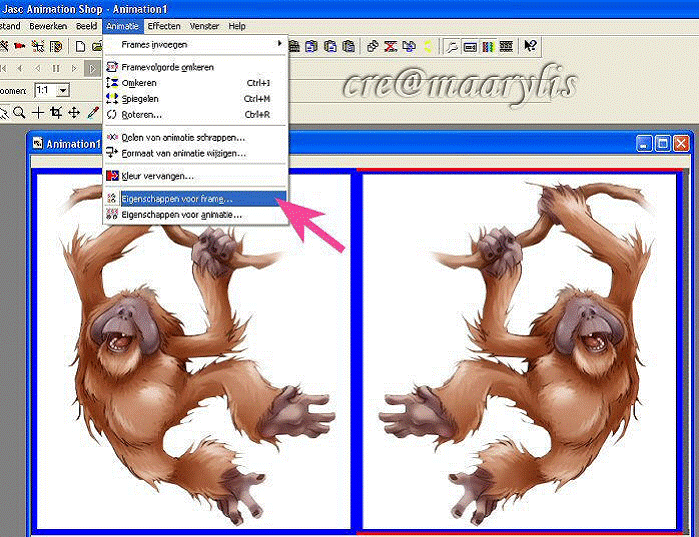
Task: Choose Formaat van animatie wijzigen...
Action: pyautogui.click(x=196, y=153)
